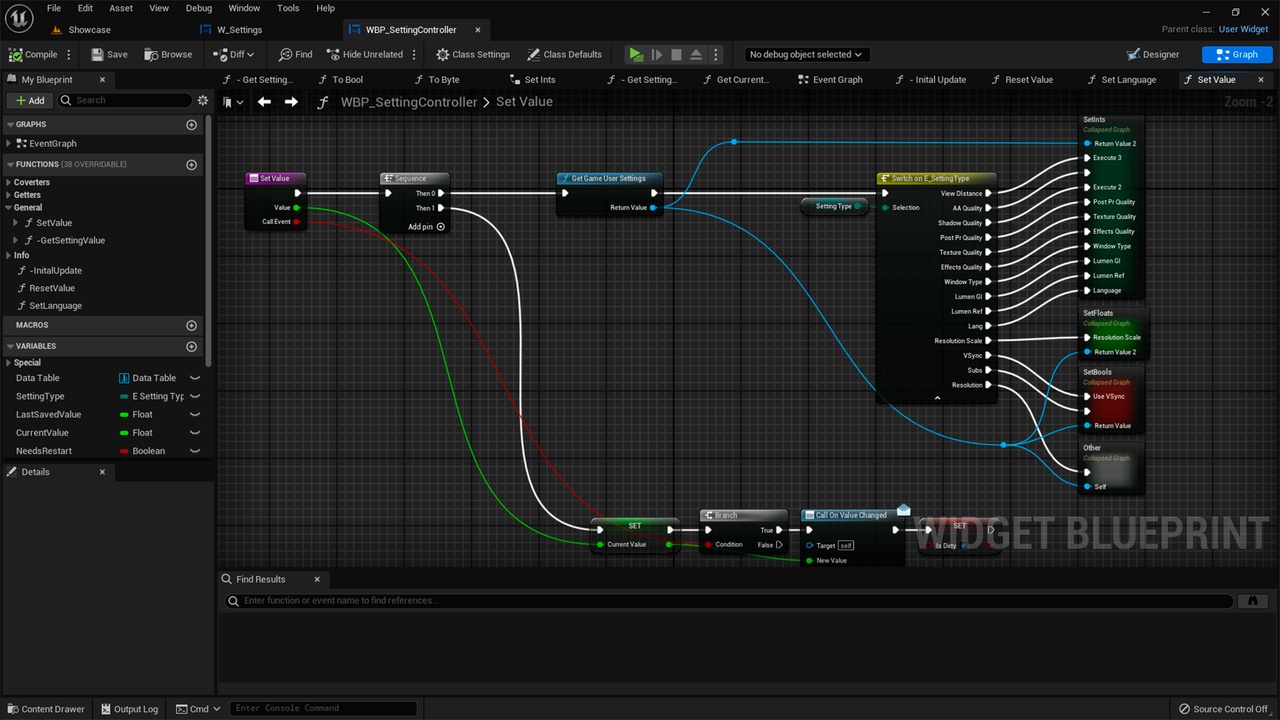Open the Tools menu

click(x=288, y=8)
